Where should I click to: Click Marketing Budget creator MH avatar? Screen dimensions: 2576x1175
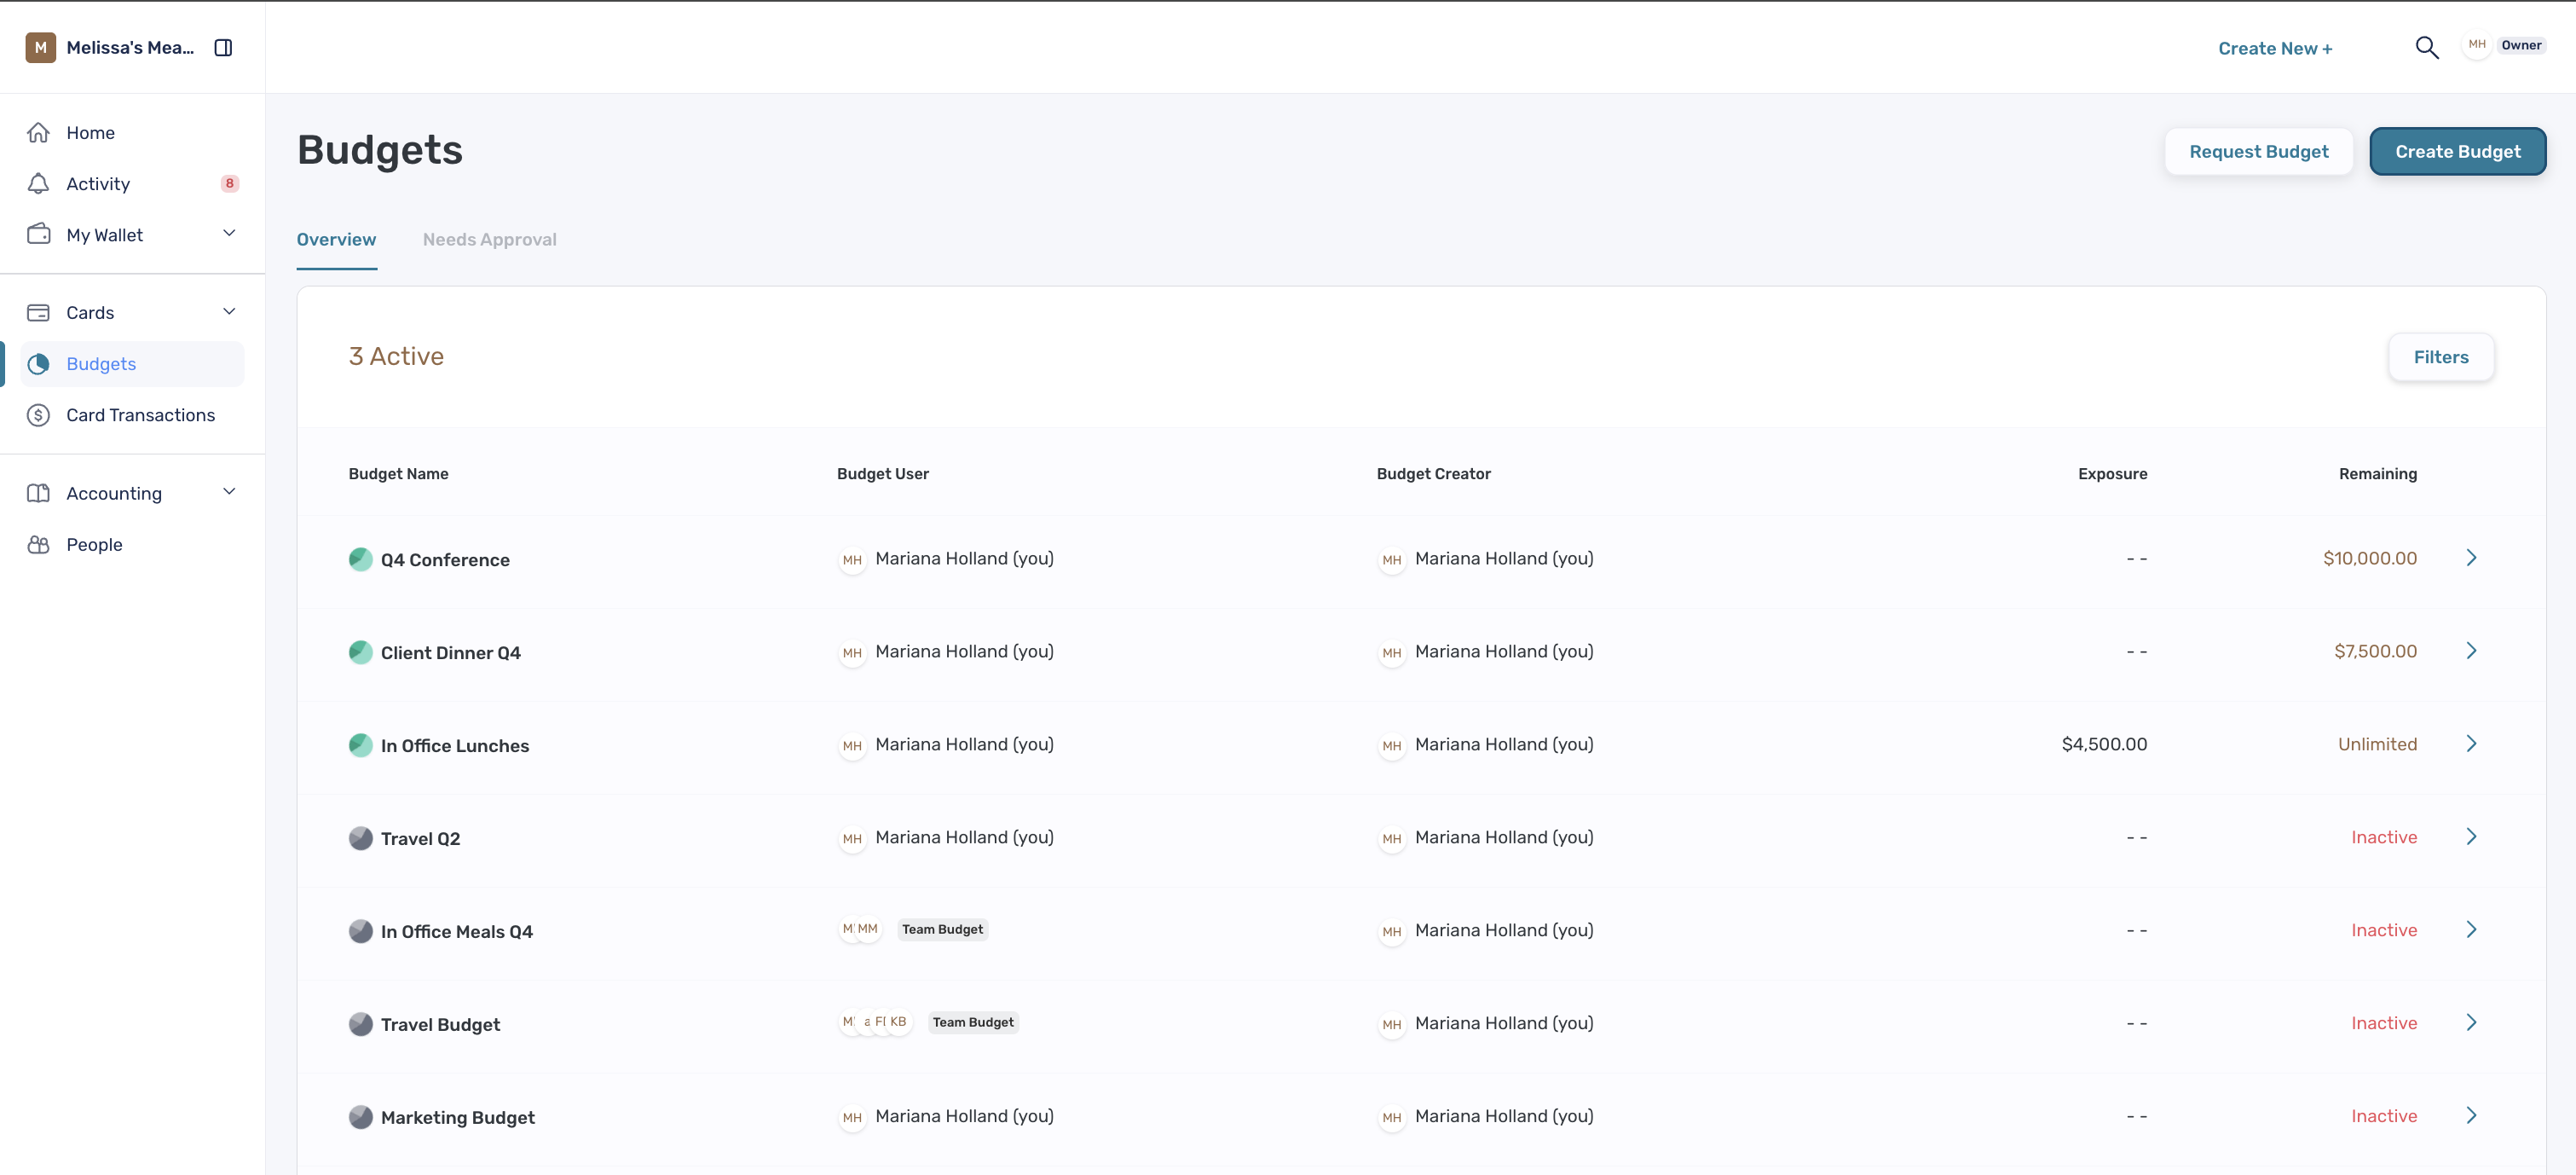pos(1391,1118)
